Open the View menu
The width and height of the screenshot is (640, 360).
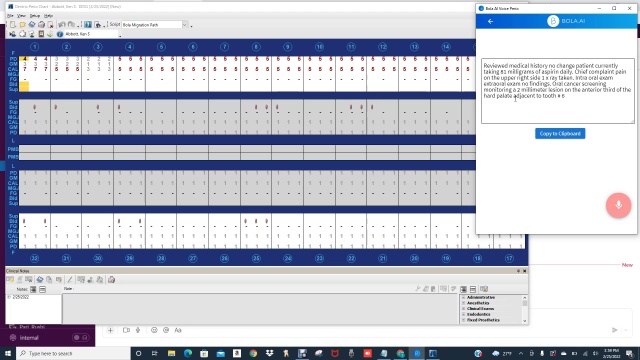pos(21,16)
